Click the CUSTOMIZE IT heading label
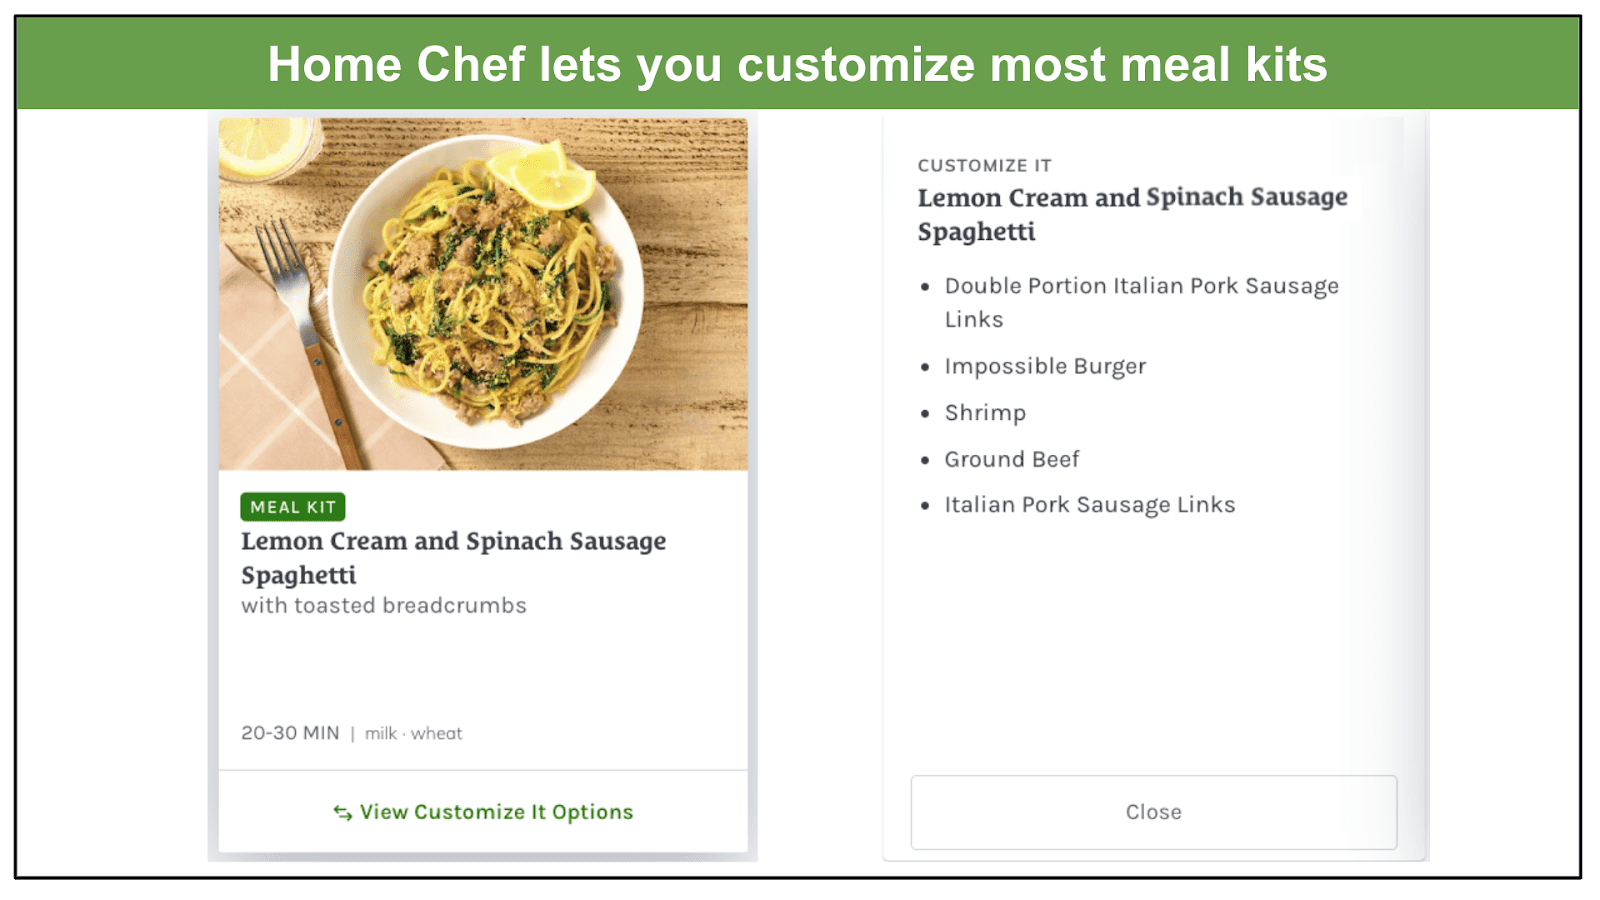Image resolution: width=1600 pixels, height=900 pixels. (984, 166)
